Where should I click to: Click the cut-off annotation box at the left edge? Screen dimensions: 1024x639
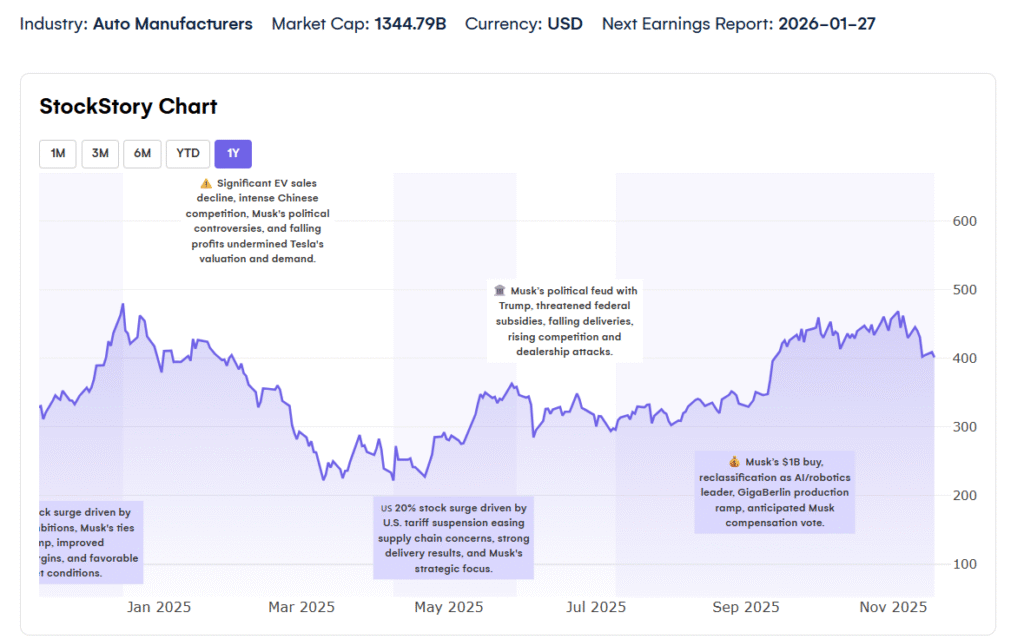[90, 542]
